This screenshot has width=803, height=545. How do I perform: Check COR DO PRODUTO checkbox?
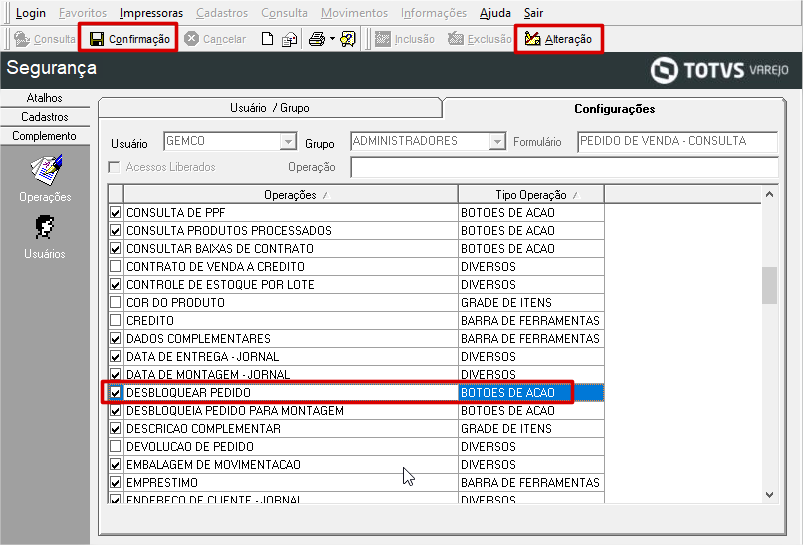[x=116, y=302]
